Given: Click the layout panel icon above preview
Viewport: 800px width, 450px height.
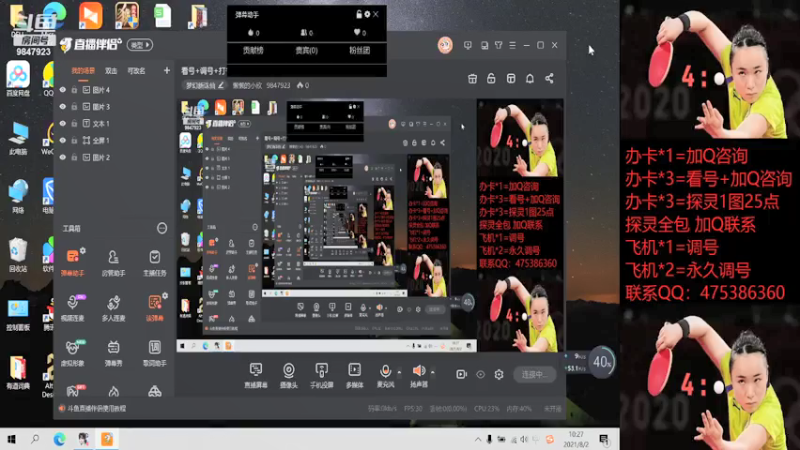Looking at the screenshot, I should click(511, 79).
